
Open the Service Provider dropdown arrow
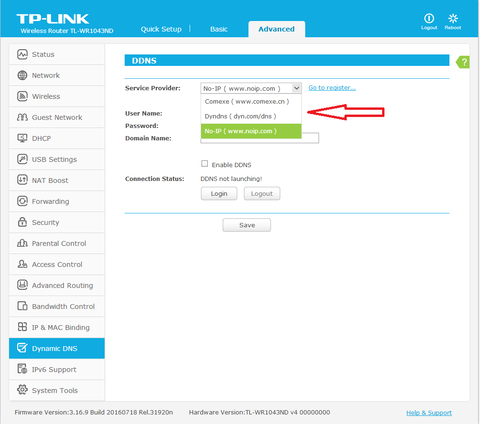coord(296,88)
